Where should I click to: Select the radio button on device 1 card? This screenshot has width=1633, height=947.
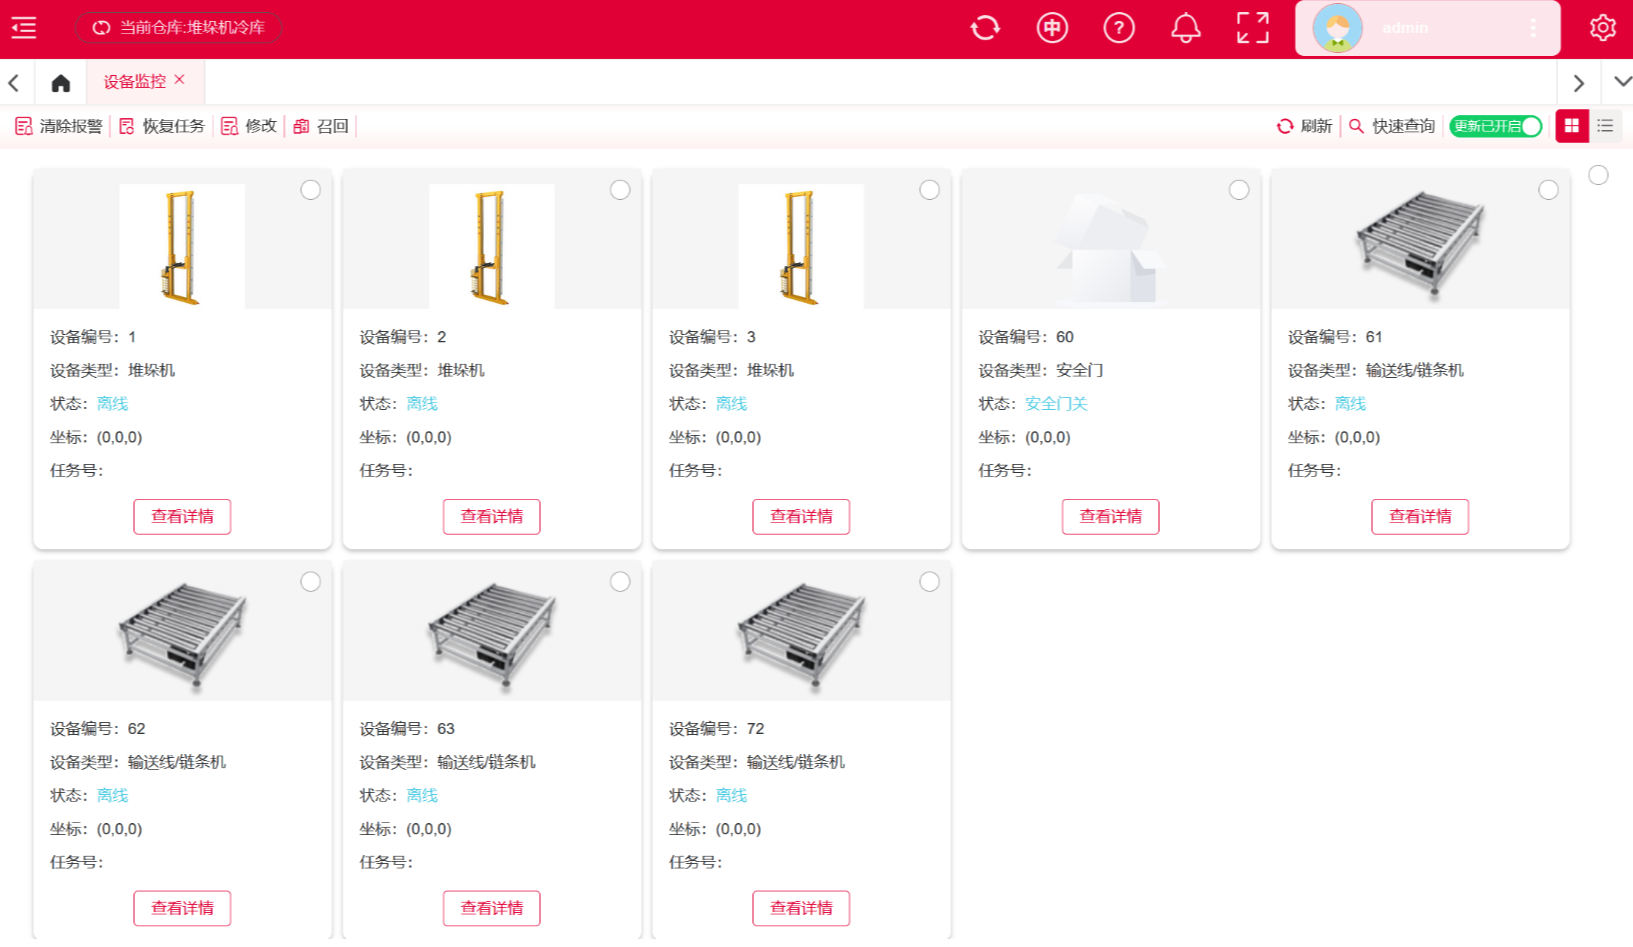(311, 190)
